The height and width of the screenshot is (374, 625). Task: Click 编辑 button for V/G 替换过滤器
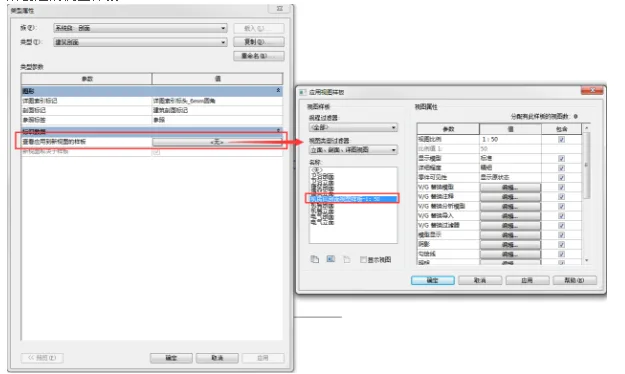tap(510, 226)
